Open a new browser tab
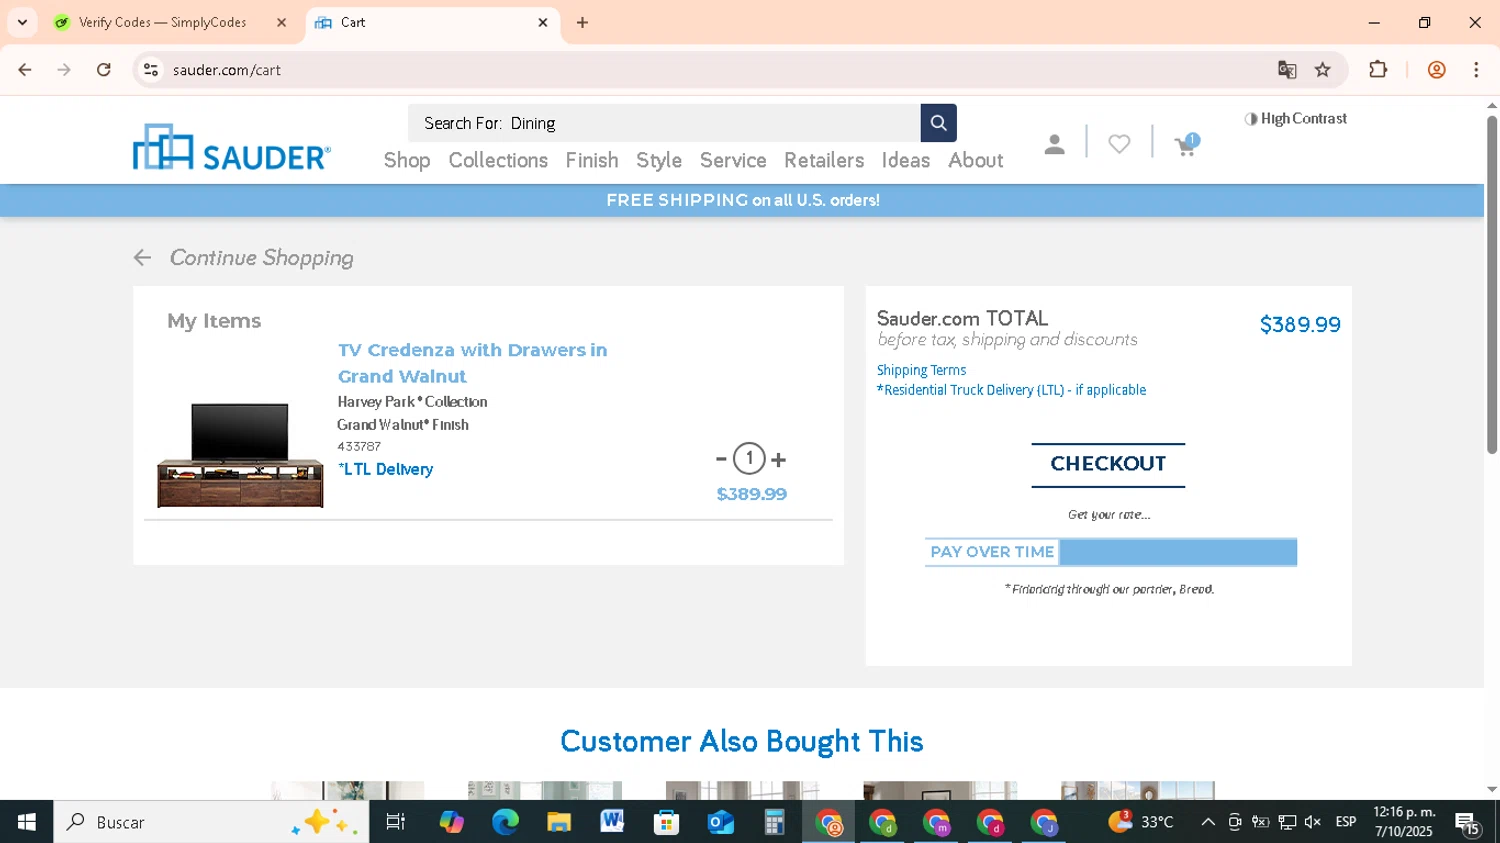Image resolution: width=1500 pixels, height=843 pixels. (x=582, y=22)
